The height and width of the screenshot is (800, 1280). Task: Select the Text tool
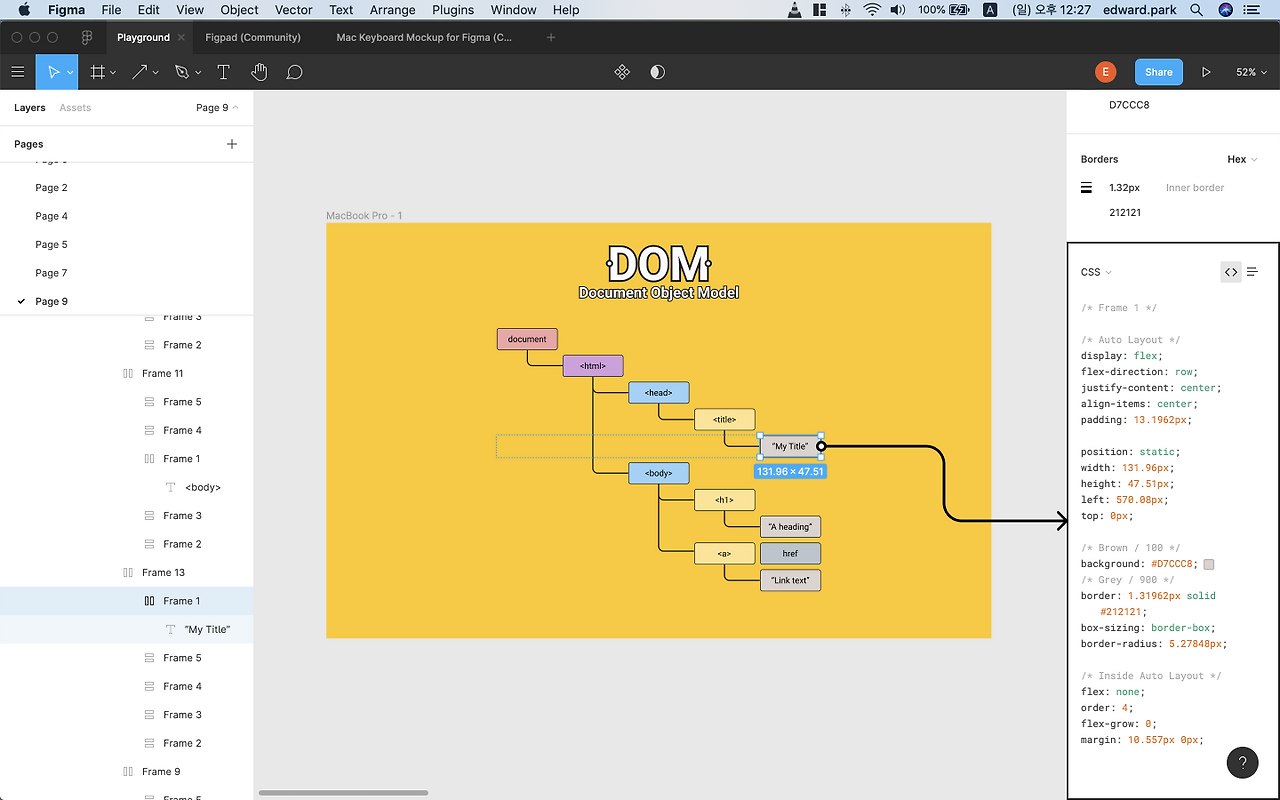pyautogui.click(x=223, y=72)
